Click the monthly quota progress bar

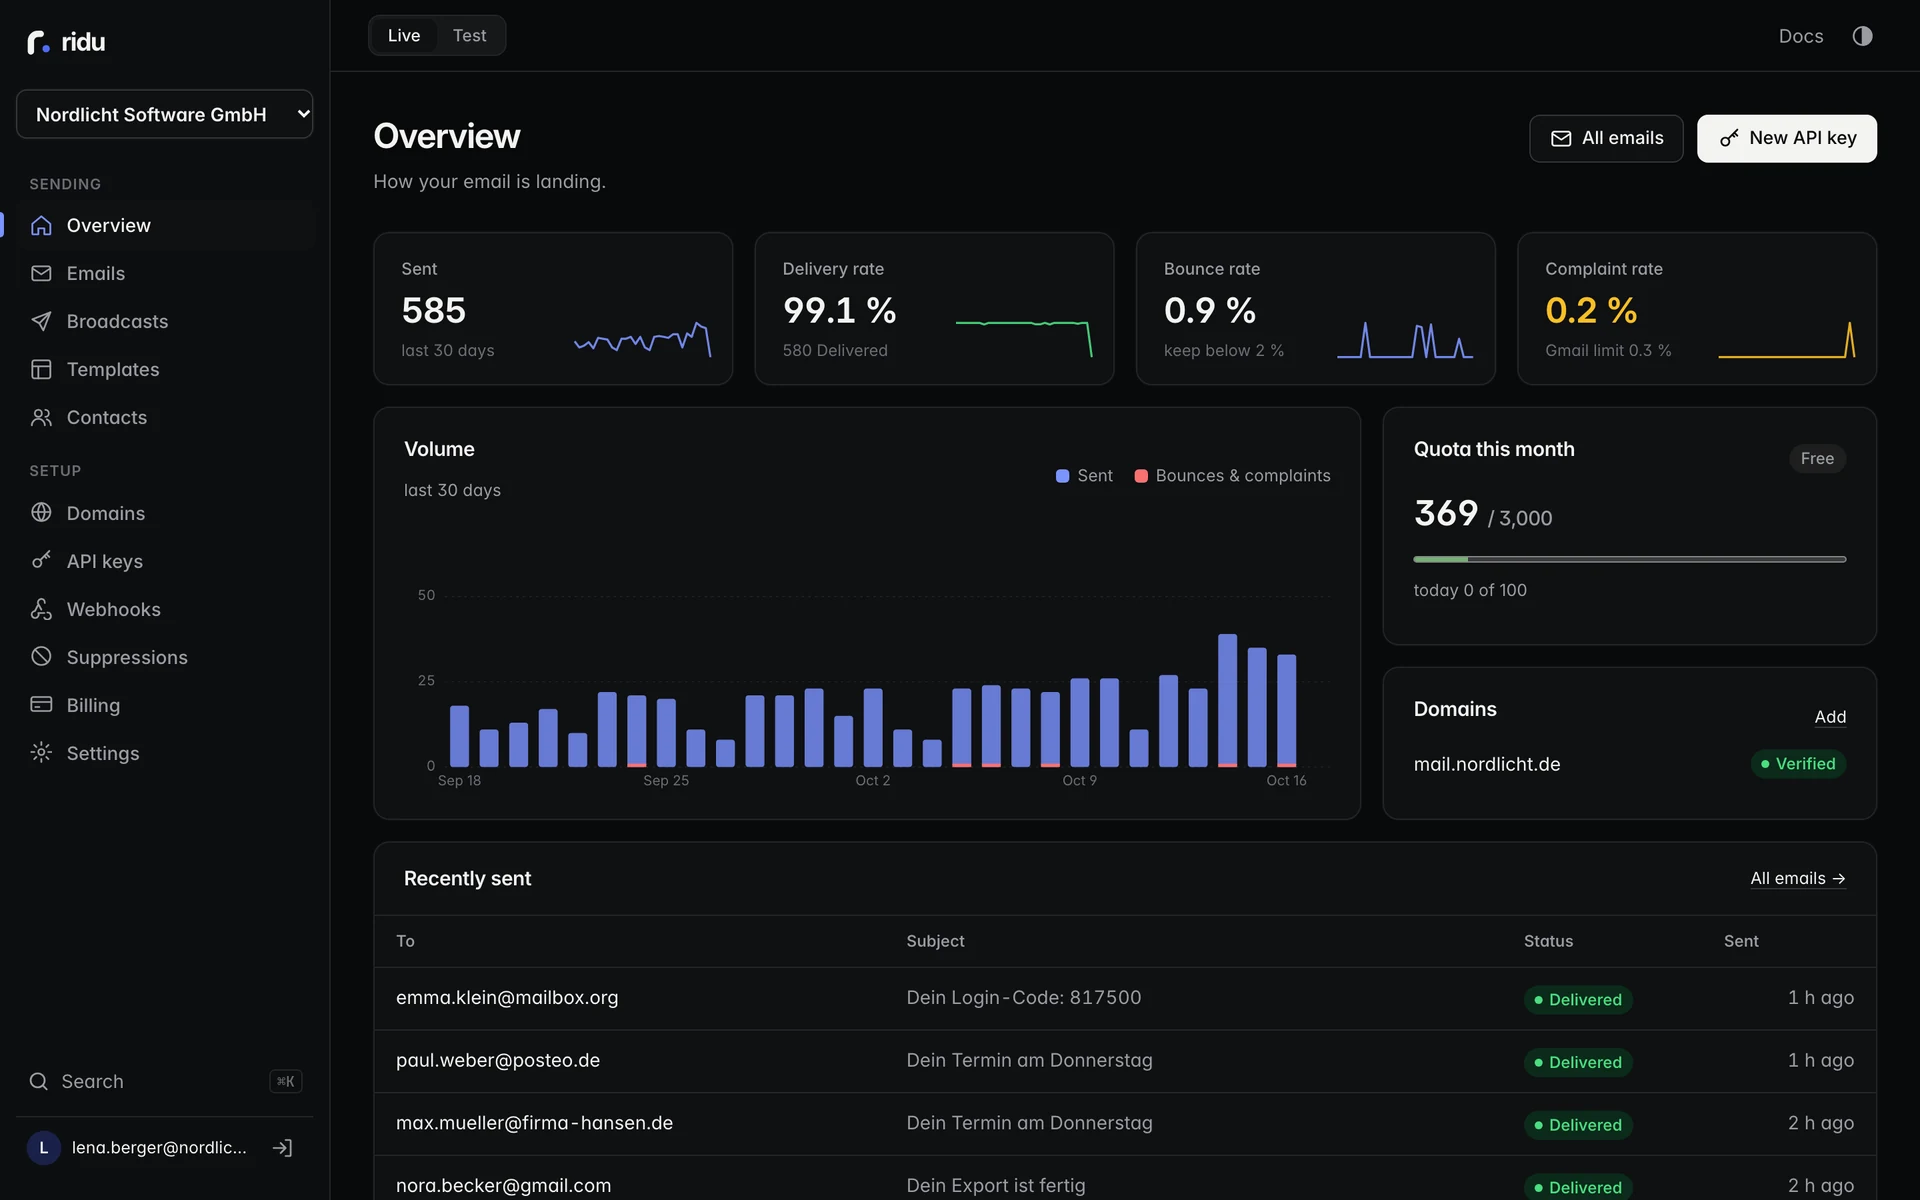click(x=1629, y=559)
